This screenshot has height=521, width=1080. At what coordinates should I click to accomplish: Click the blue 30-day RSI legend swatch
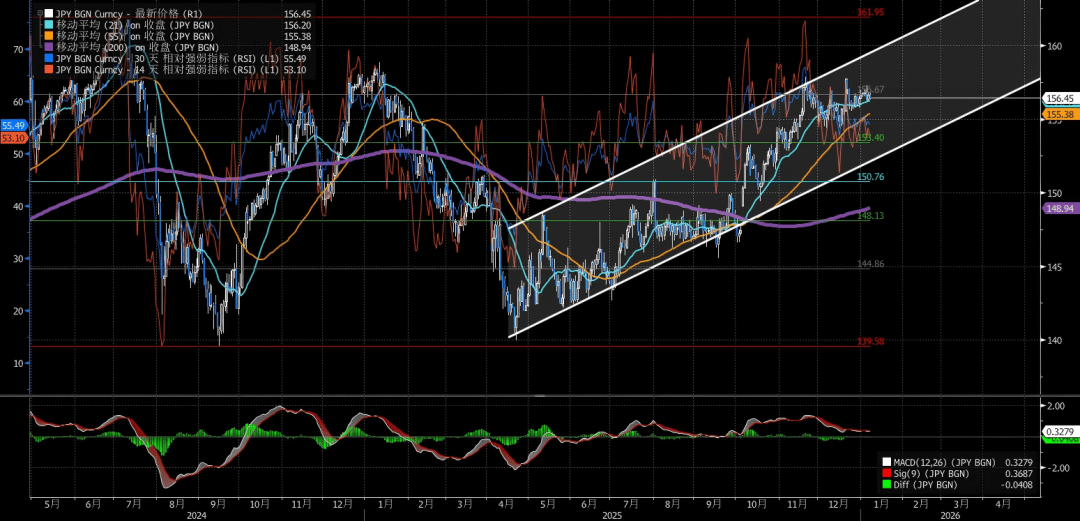point(50,59)
